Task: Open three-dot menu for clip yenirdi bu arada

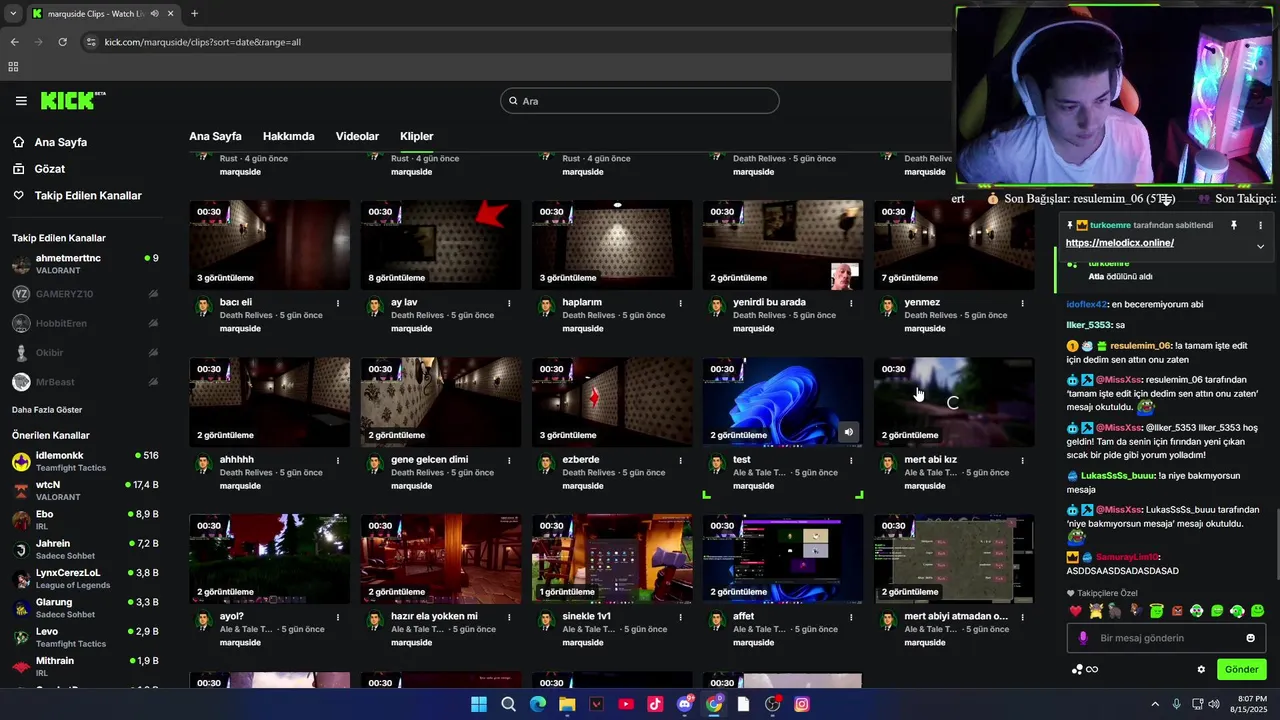Action: coord(851,303)
